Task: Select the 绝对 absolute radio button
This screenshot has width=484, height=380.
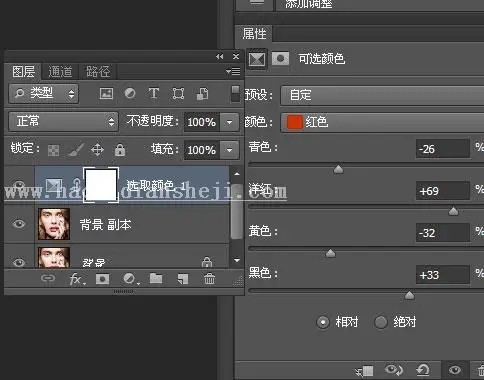Action: [x=381, y=322]
